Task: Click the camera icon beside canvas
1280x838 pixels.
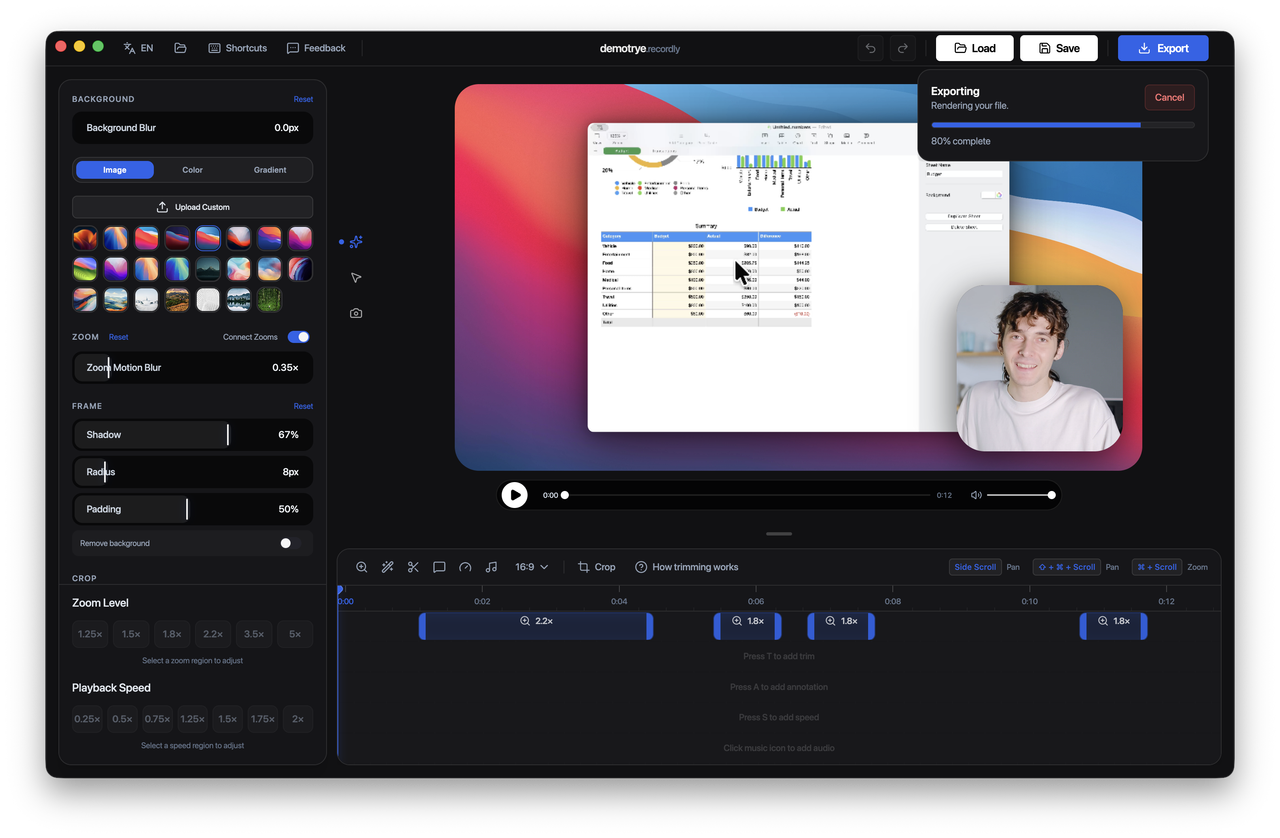Action: click(355, 313)
